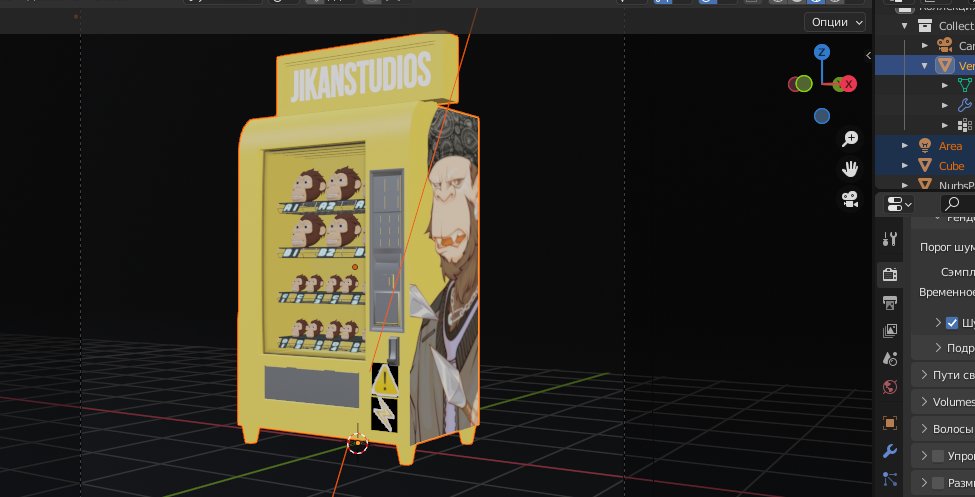
Task: Open the Particles properties tab
Action: click(890, 479)
